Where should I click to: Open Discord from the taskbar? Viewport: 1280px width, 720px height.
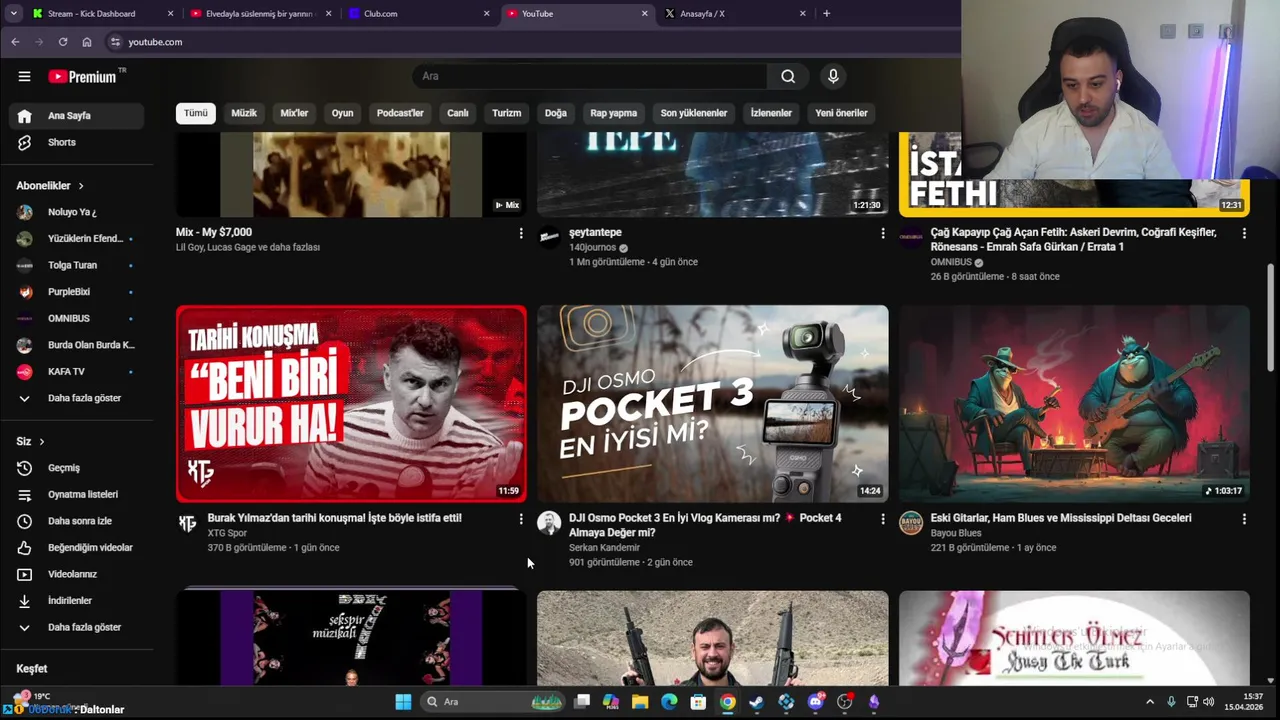click(x=816, y=702)
